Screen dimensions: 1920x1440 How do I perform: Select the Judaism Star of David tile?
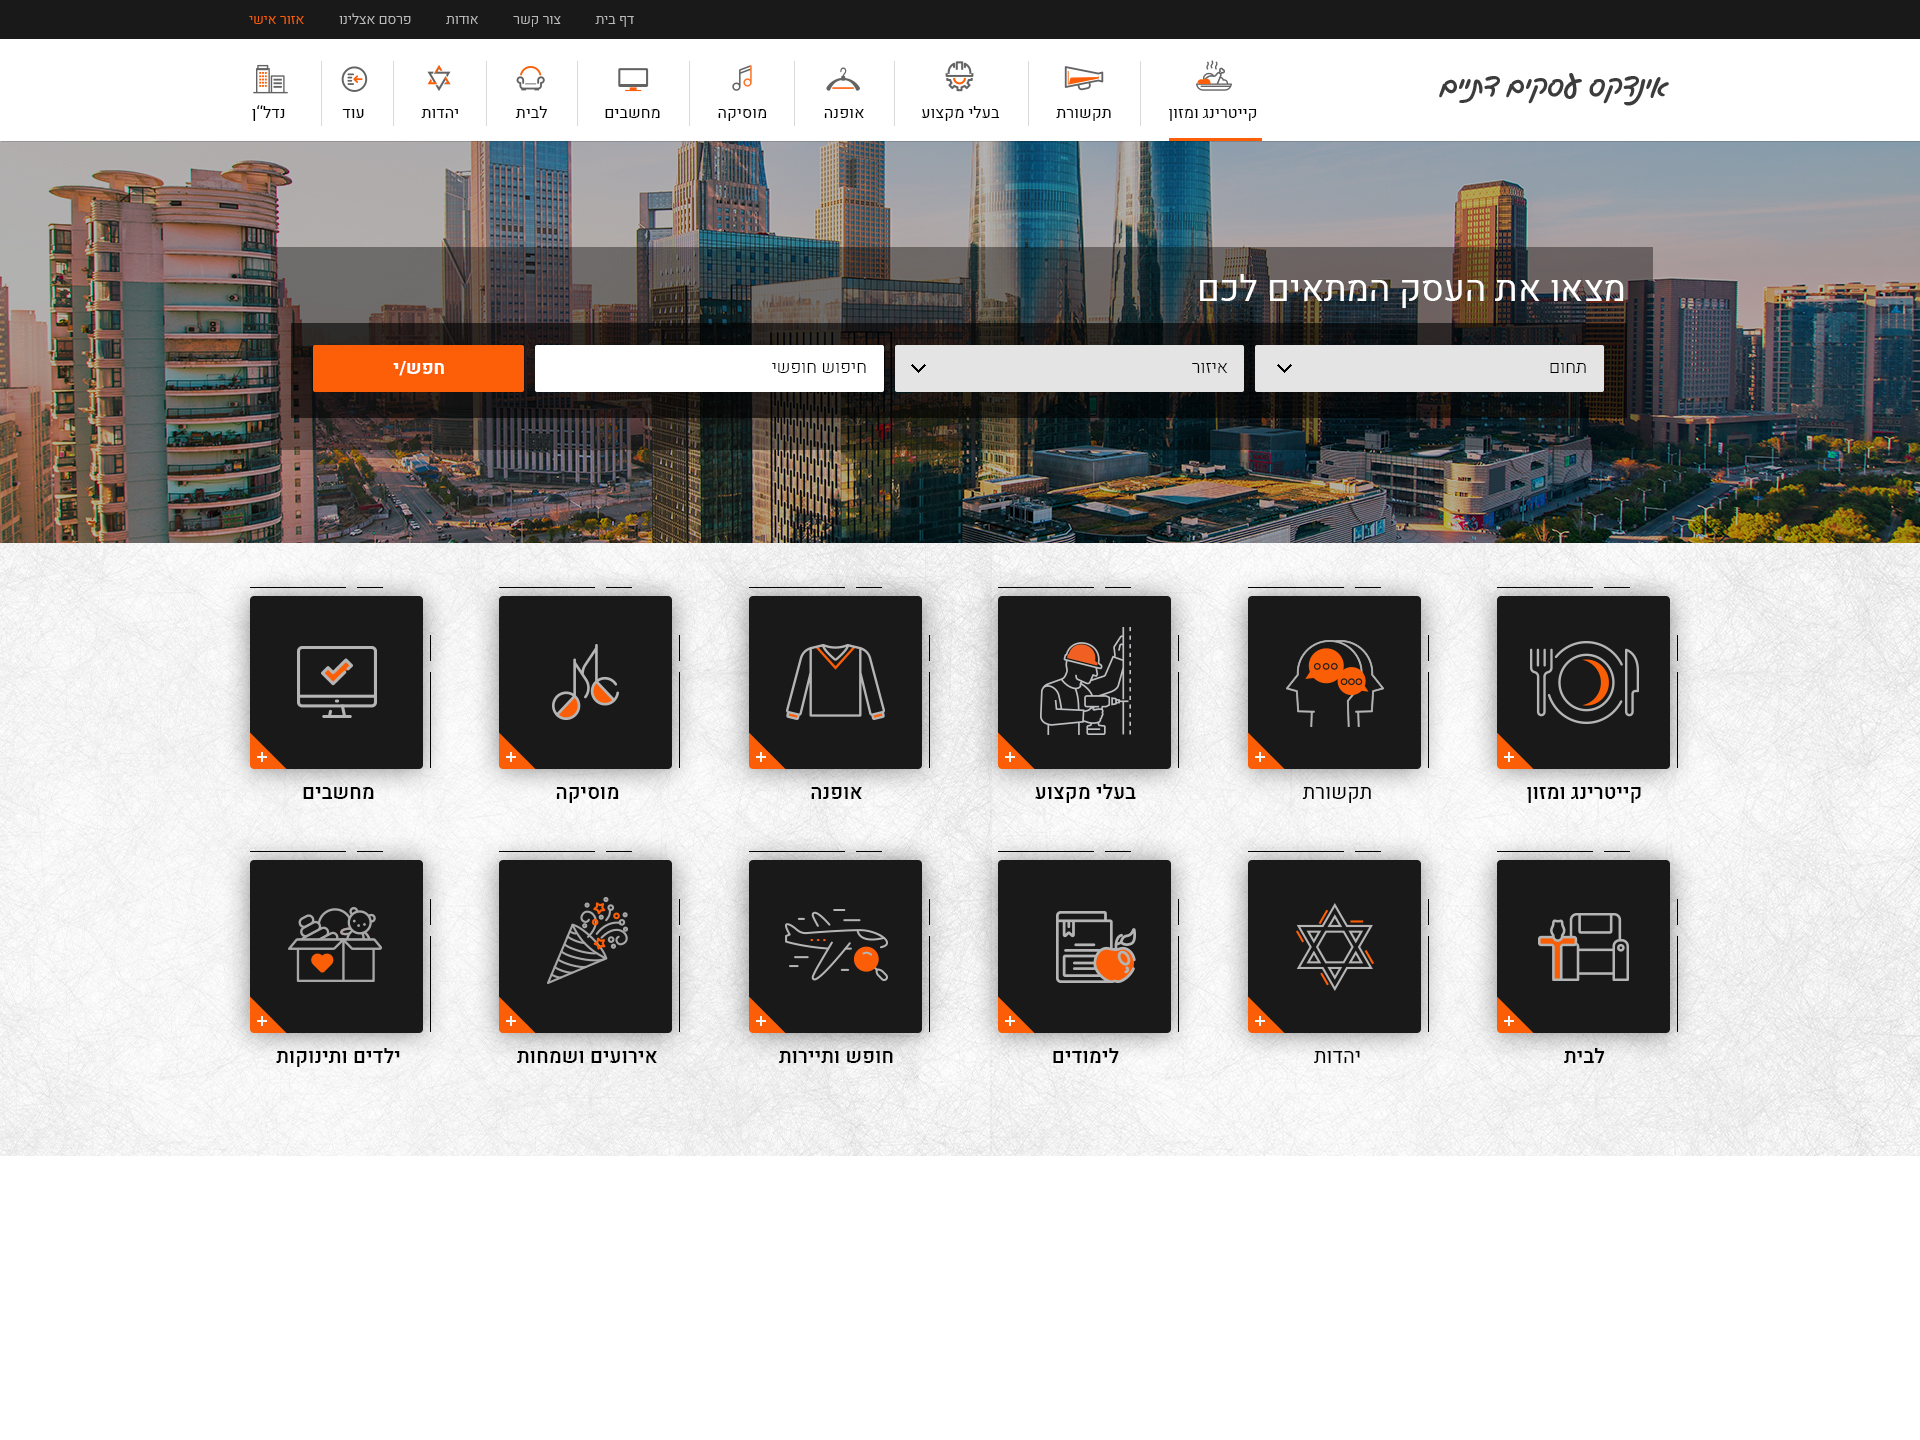click(x=1334, y=946)
